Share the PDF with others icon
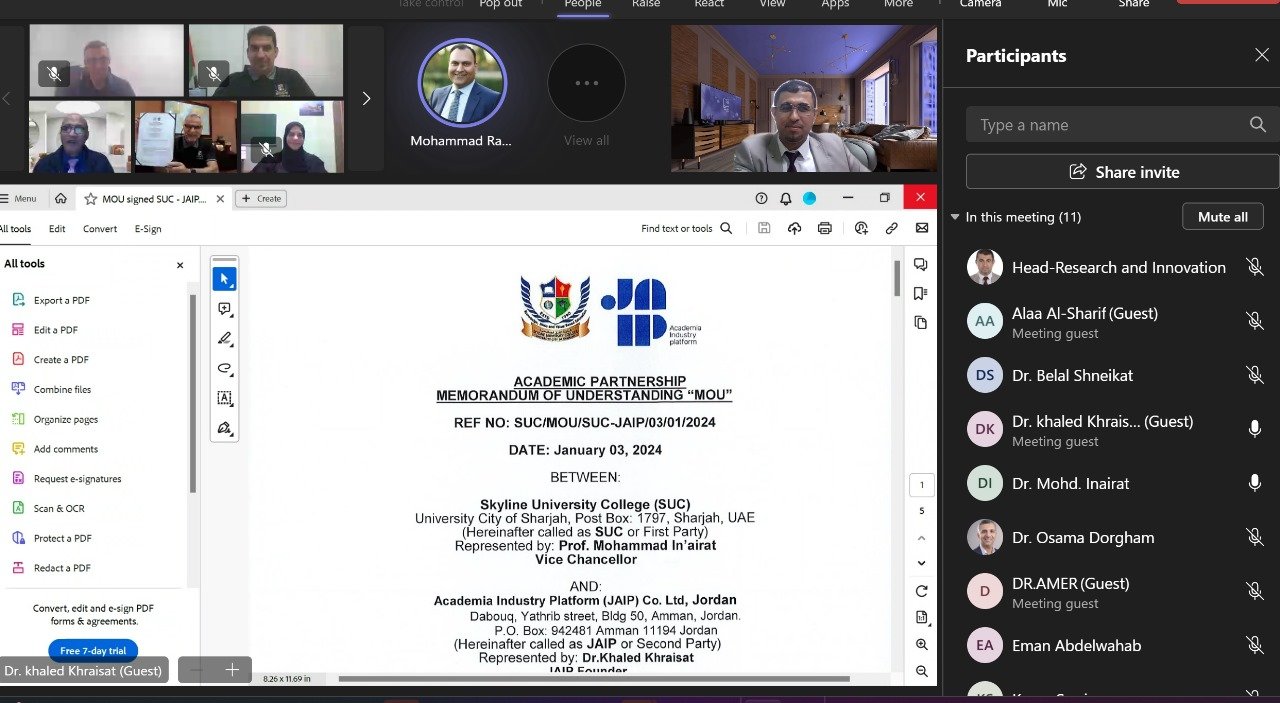1280x703 pixels. 861,228
